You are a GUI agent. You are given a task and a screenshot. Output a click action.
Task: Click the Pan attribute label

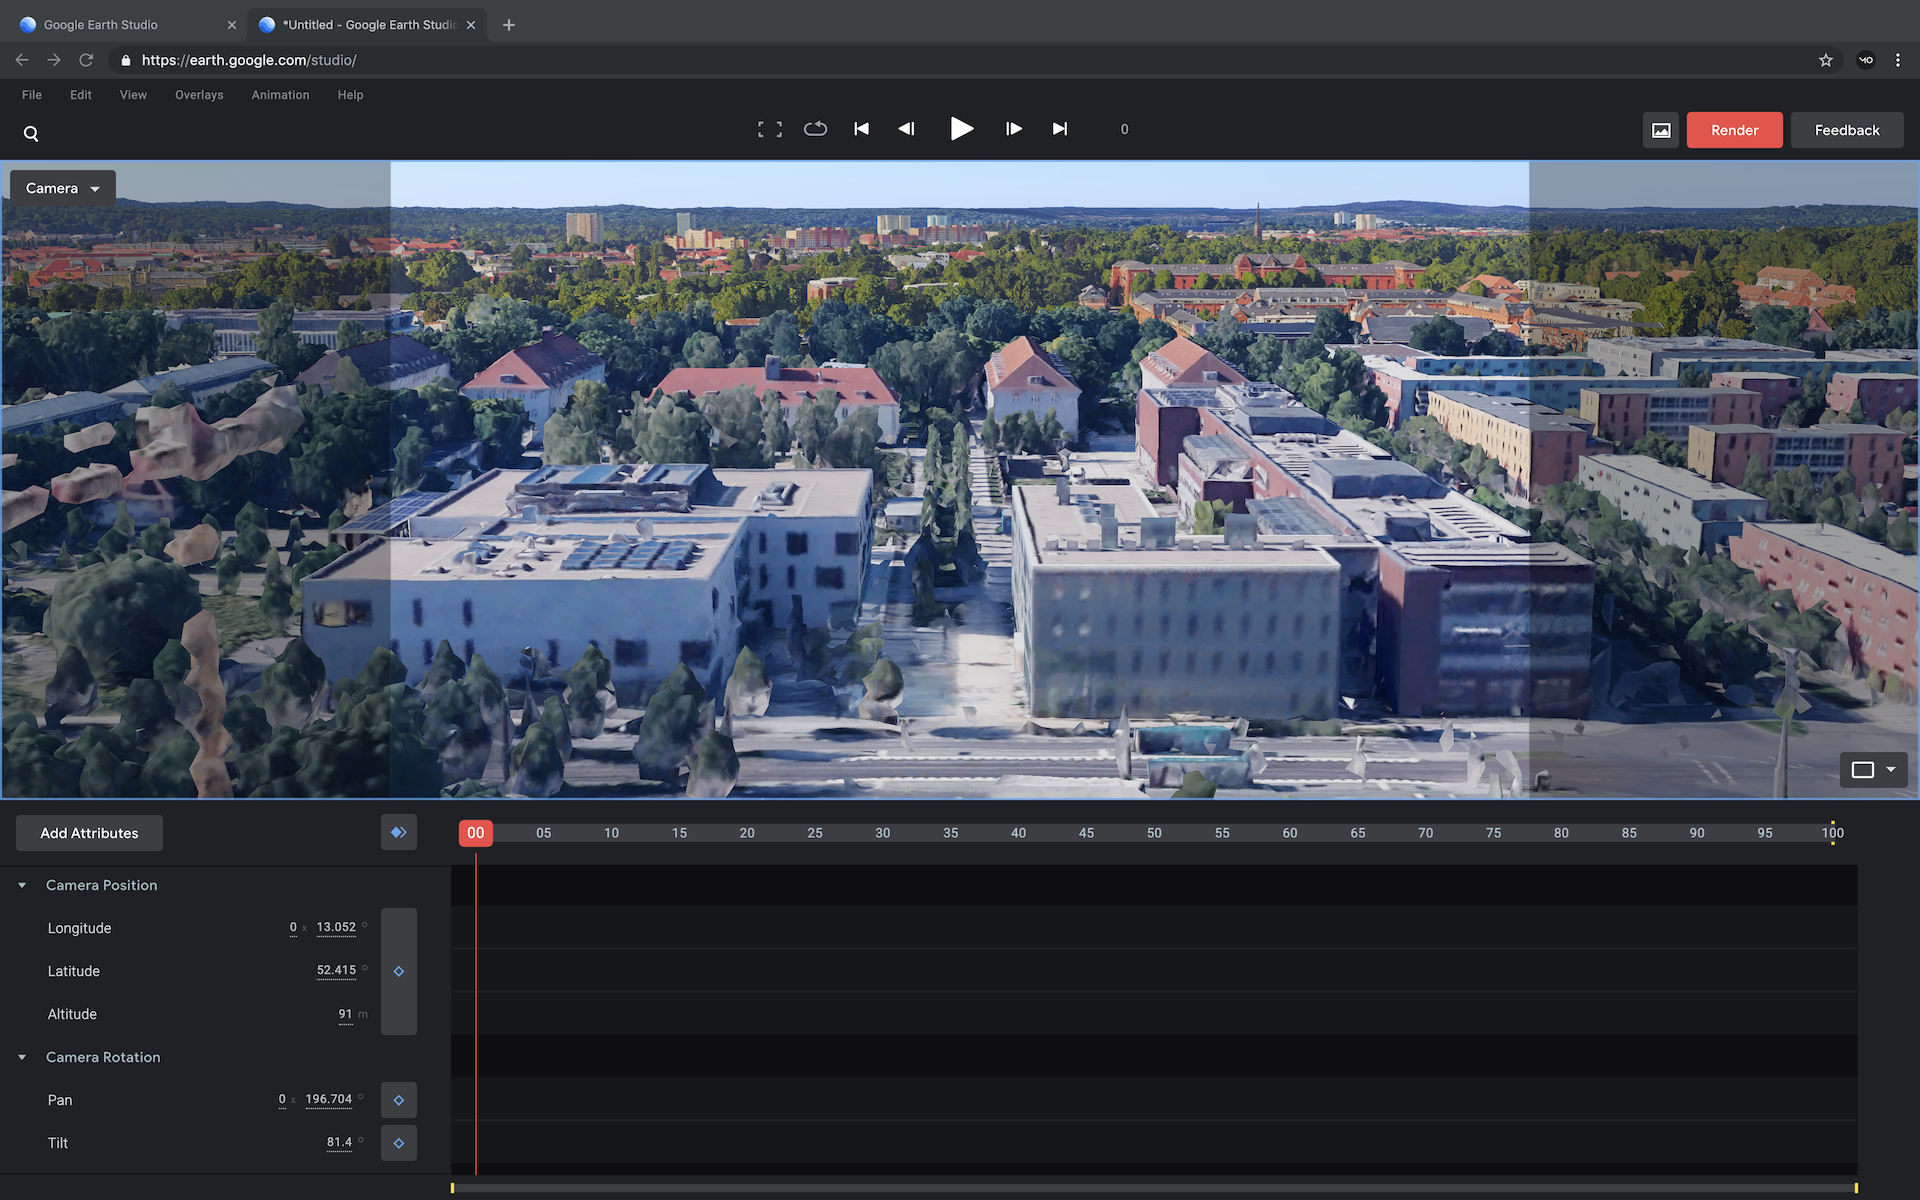60,1100
